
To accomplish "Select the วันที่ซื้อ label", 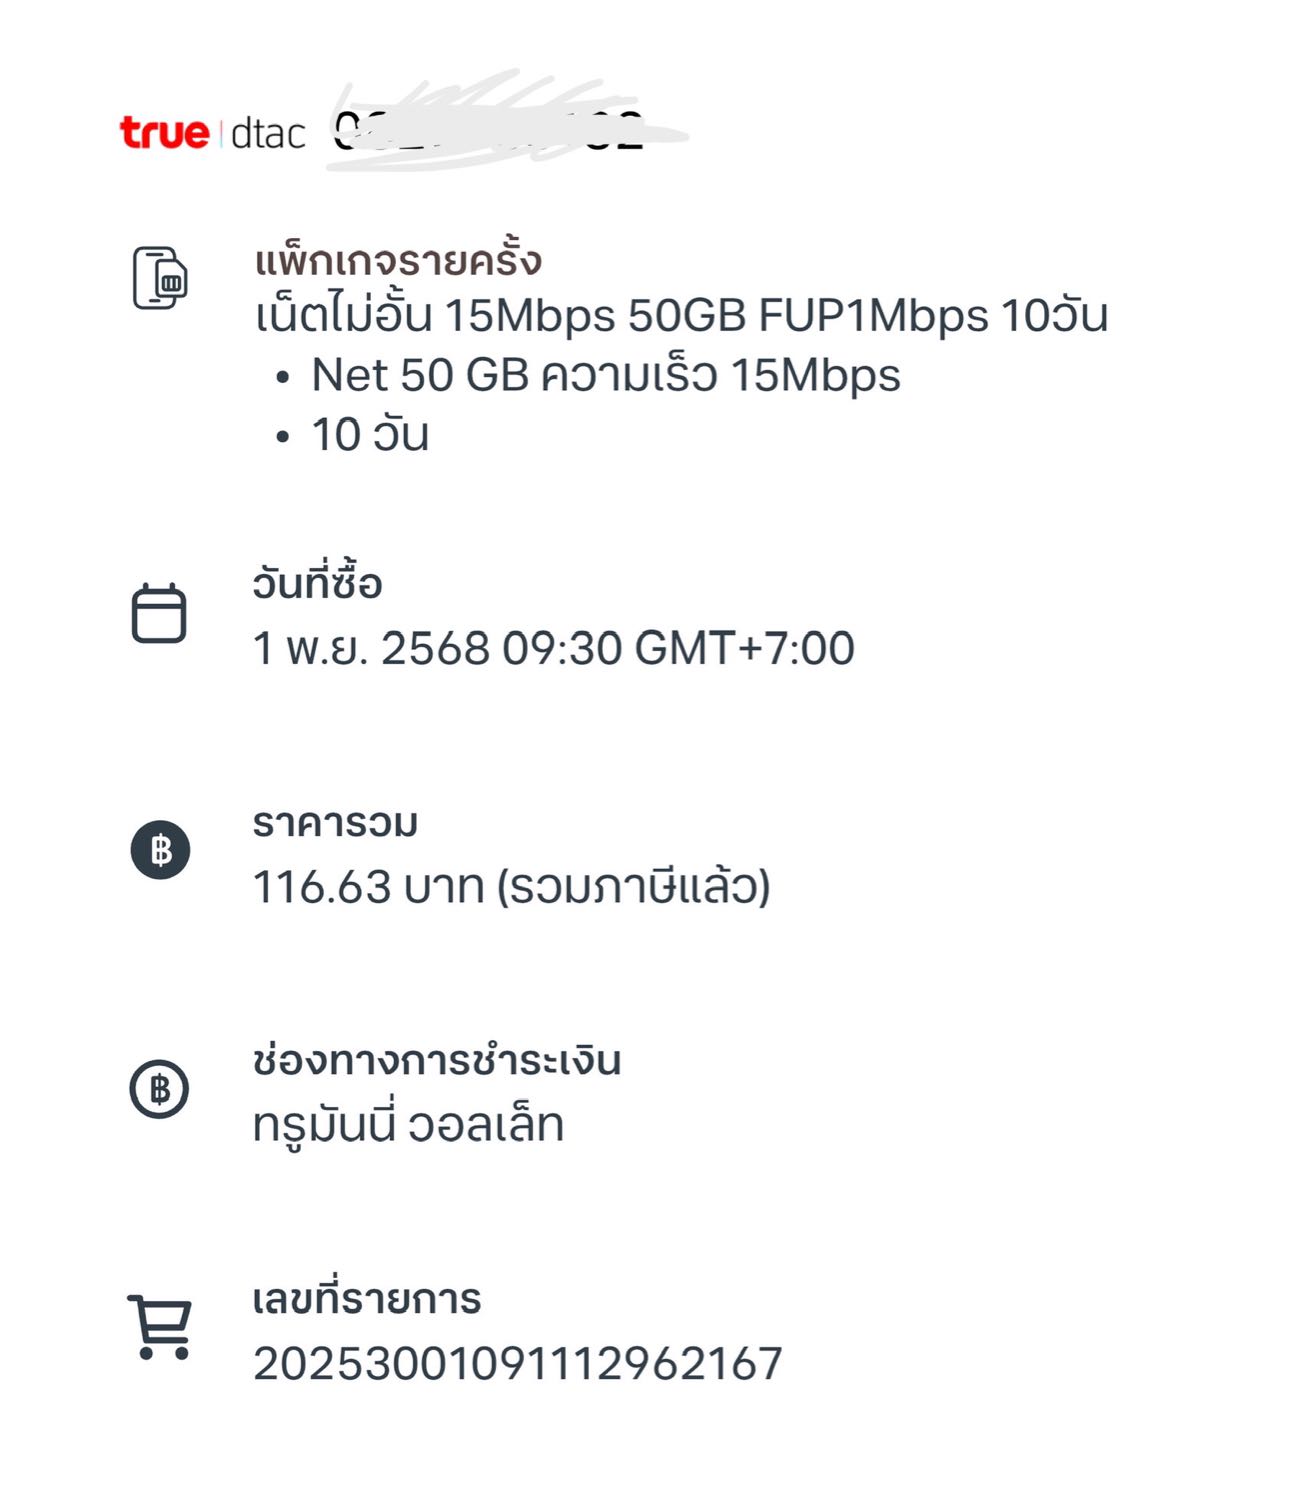I will coord(317,583).
